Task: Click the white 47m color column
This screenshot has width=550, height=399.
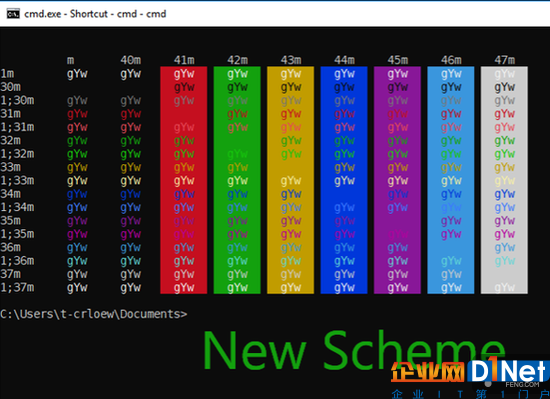Action: 504,180
